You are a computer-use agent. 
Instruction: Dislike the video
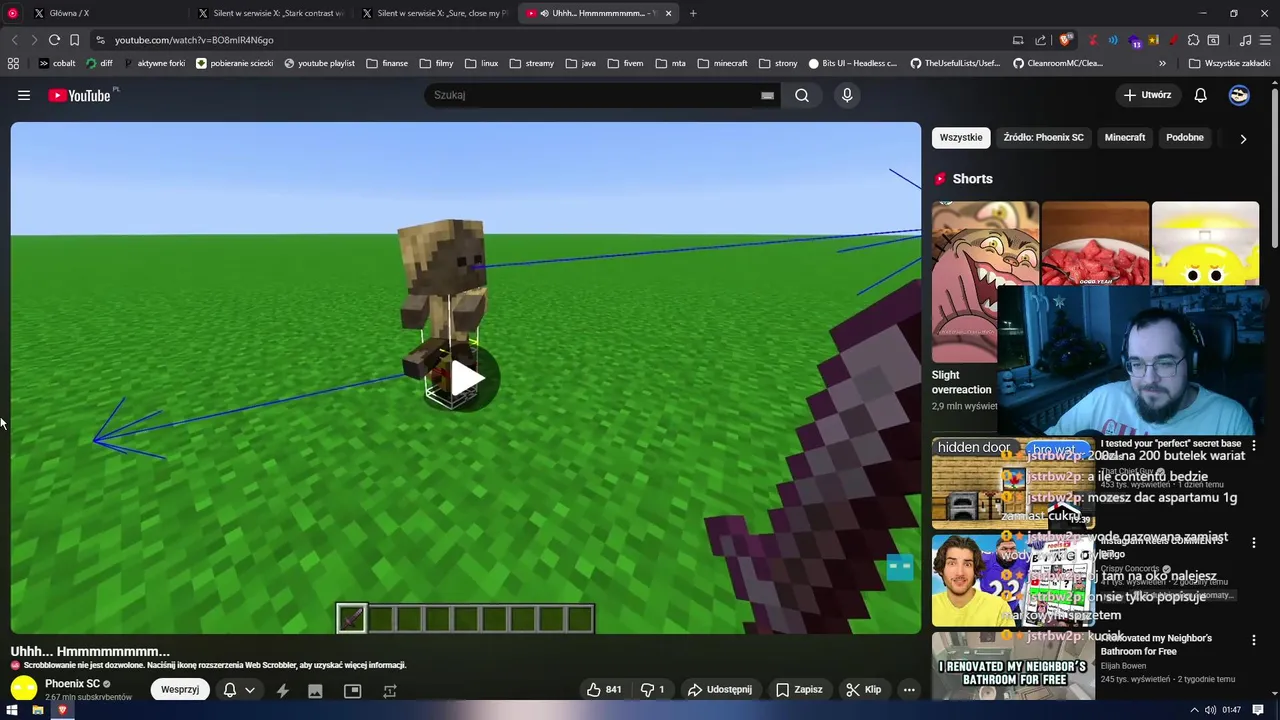(x=652, y=690)
